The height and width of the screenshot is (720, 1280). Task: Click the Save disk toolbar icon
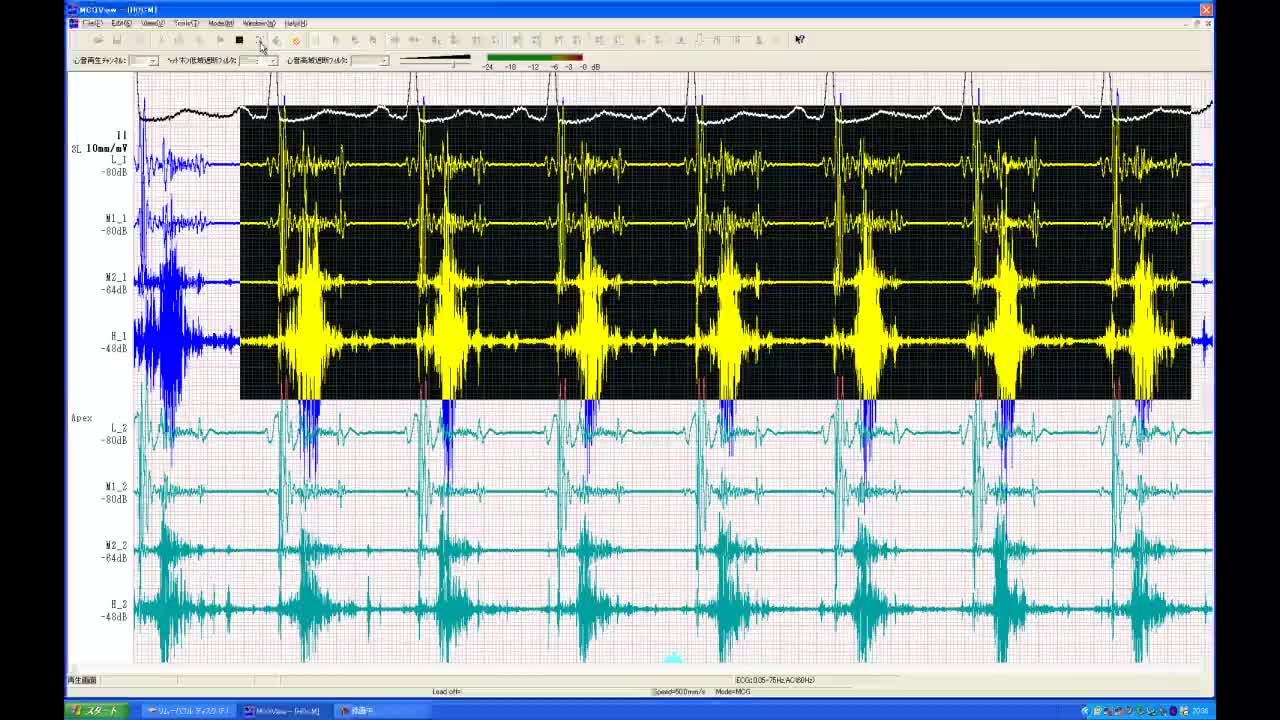pyautogui.click(x=117, y=40)
